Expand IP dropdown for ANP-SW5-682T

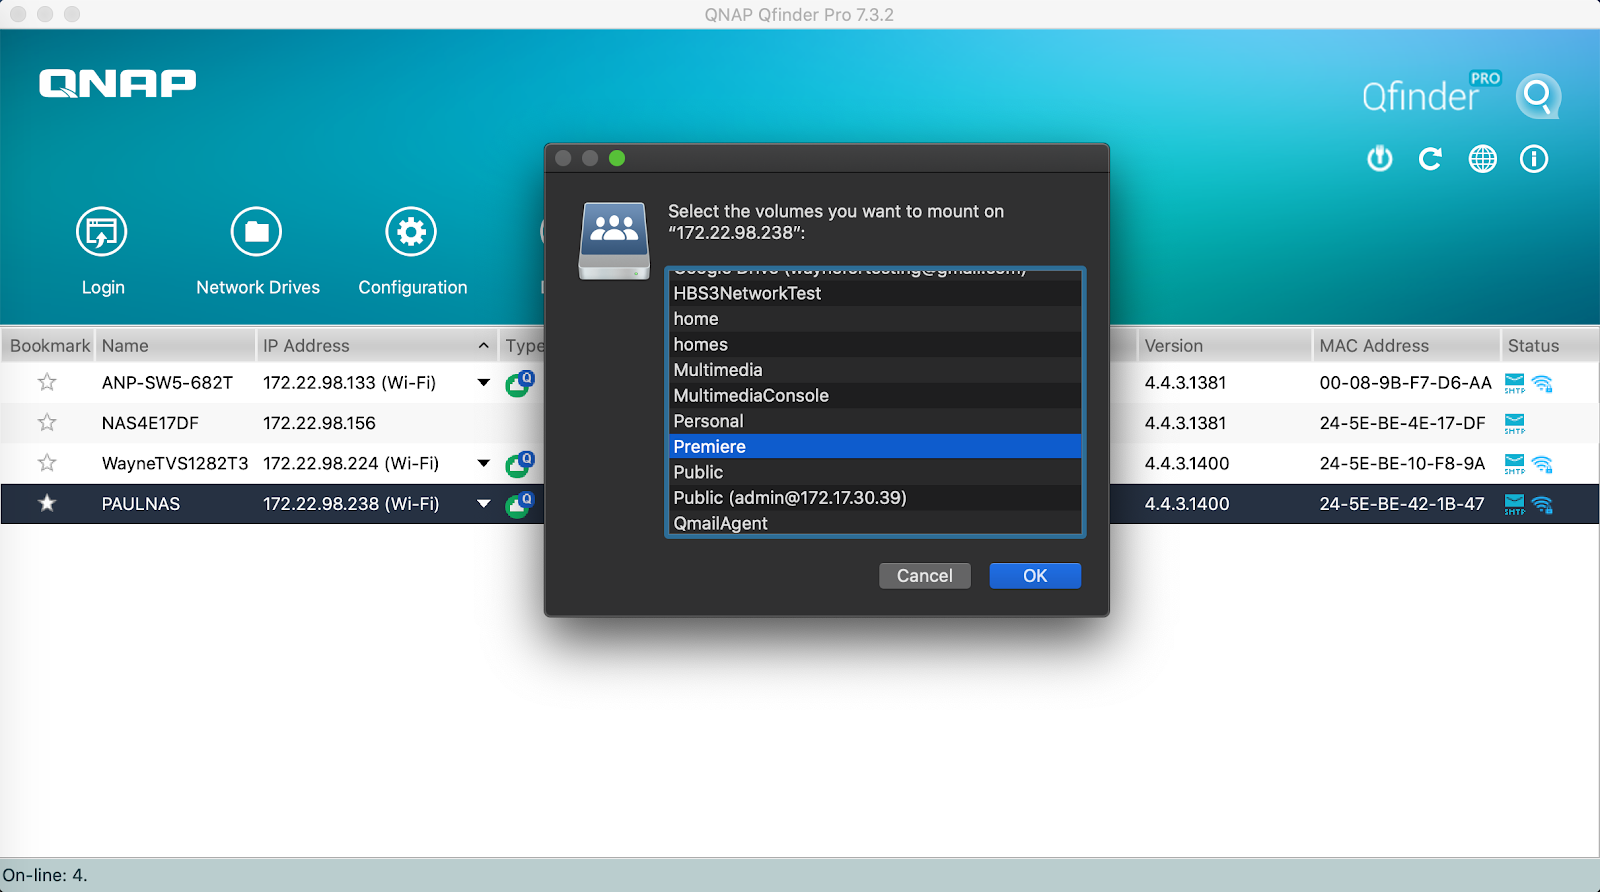(x=484, y=382)
